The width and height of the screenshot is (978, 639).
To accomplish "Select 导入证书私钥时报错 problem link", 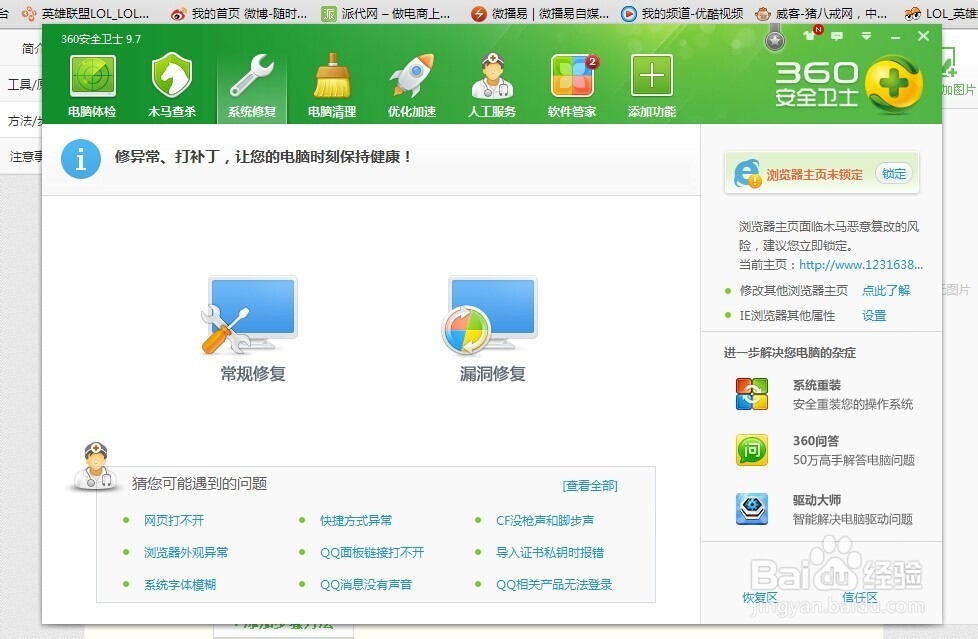I will [x=550, y=552].
